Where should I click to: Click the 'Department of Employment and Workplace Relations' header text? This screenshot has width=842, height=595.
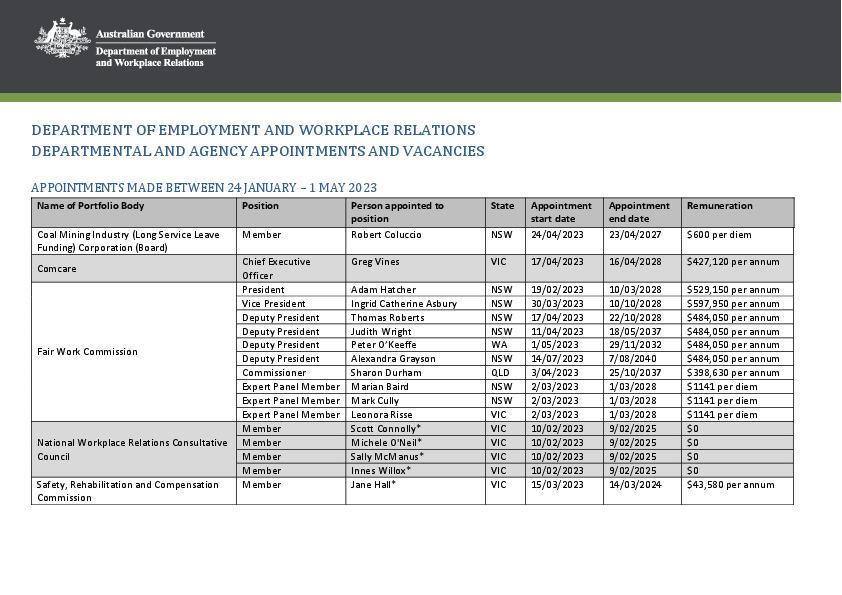click(156, 57)
